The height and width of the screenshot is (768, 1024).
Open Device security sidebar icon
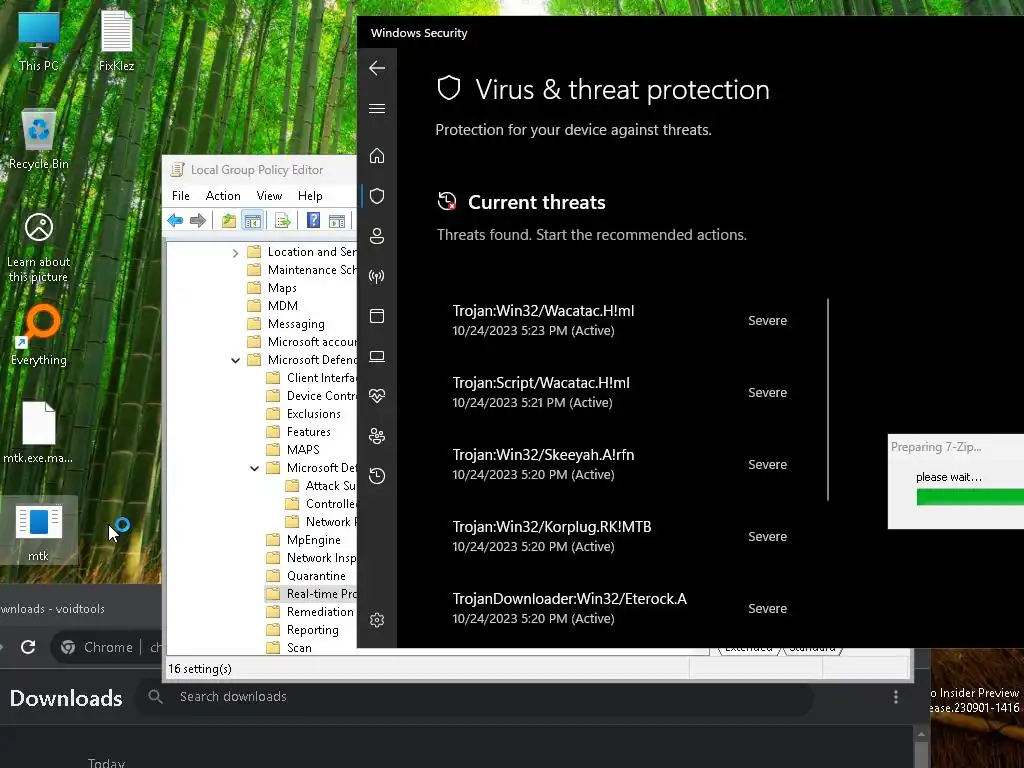click(377, 356)
